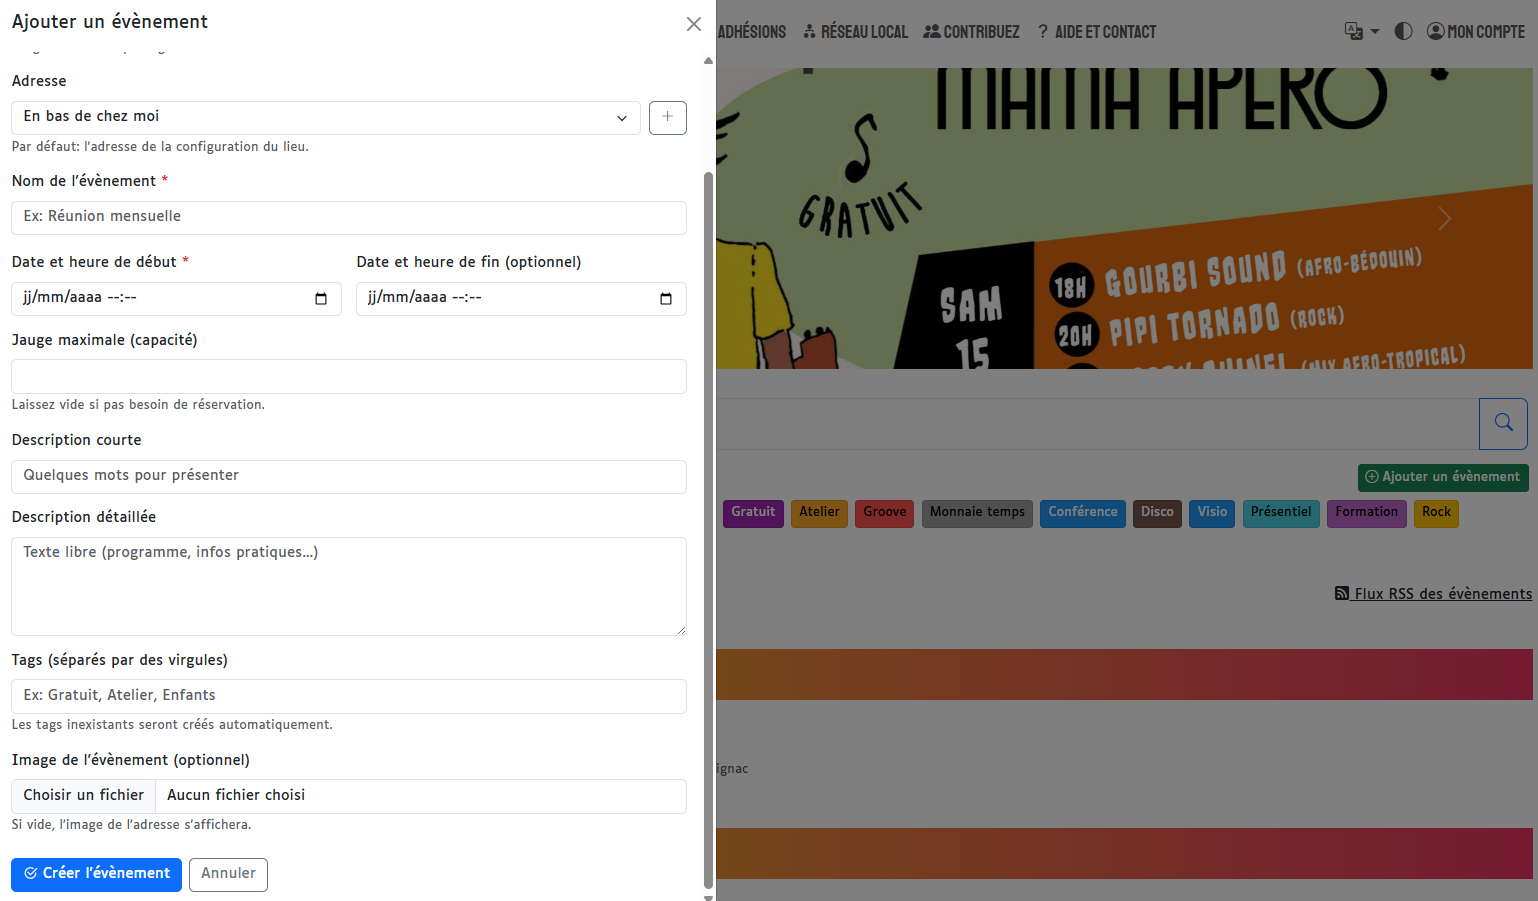Toggle the dark/light theme icon

point(1403,32)
